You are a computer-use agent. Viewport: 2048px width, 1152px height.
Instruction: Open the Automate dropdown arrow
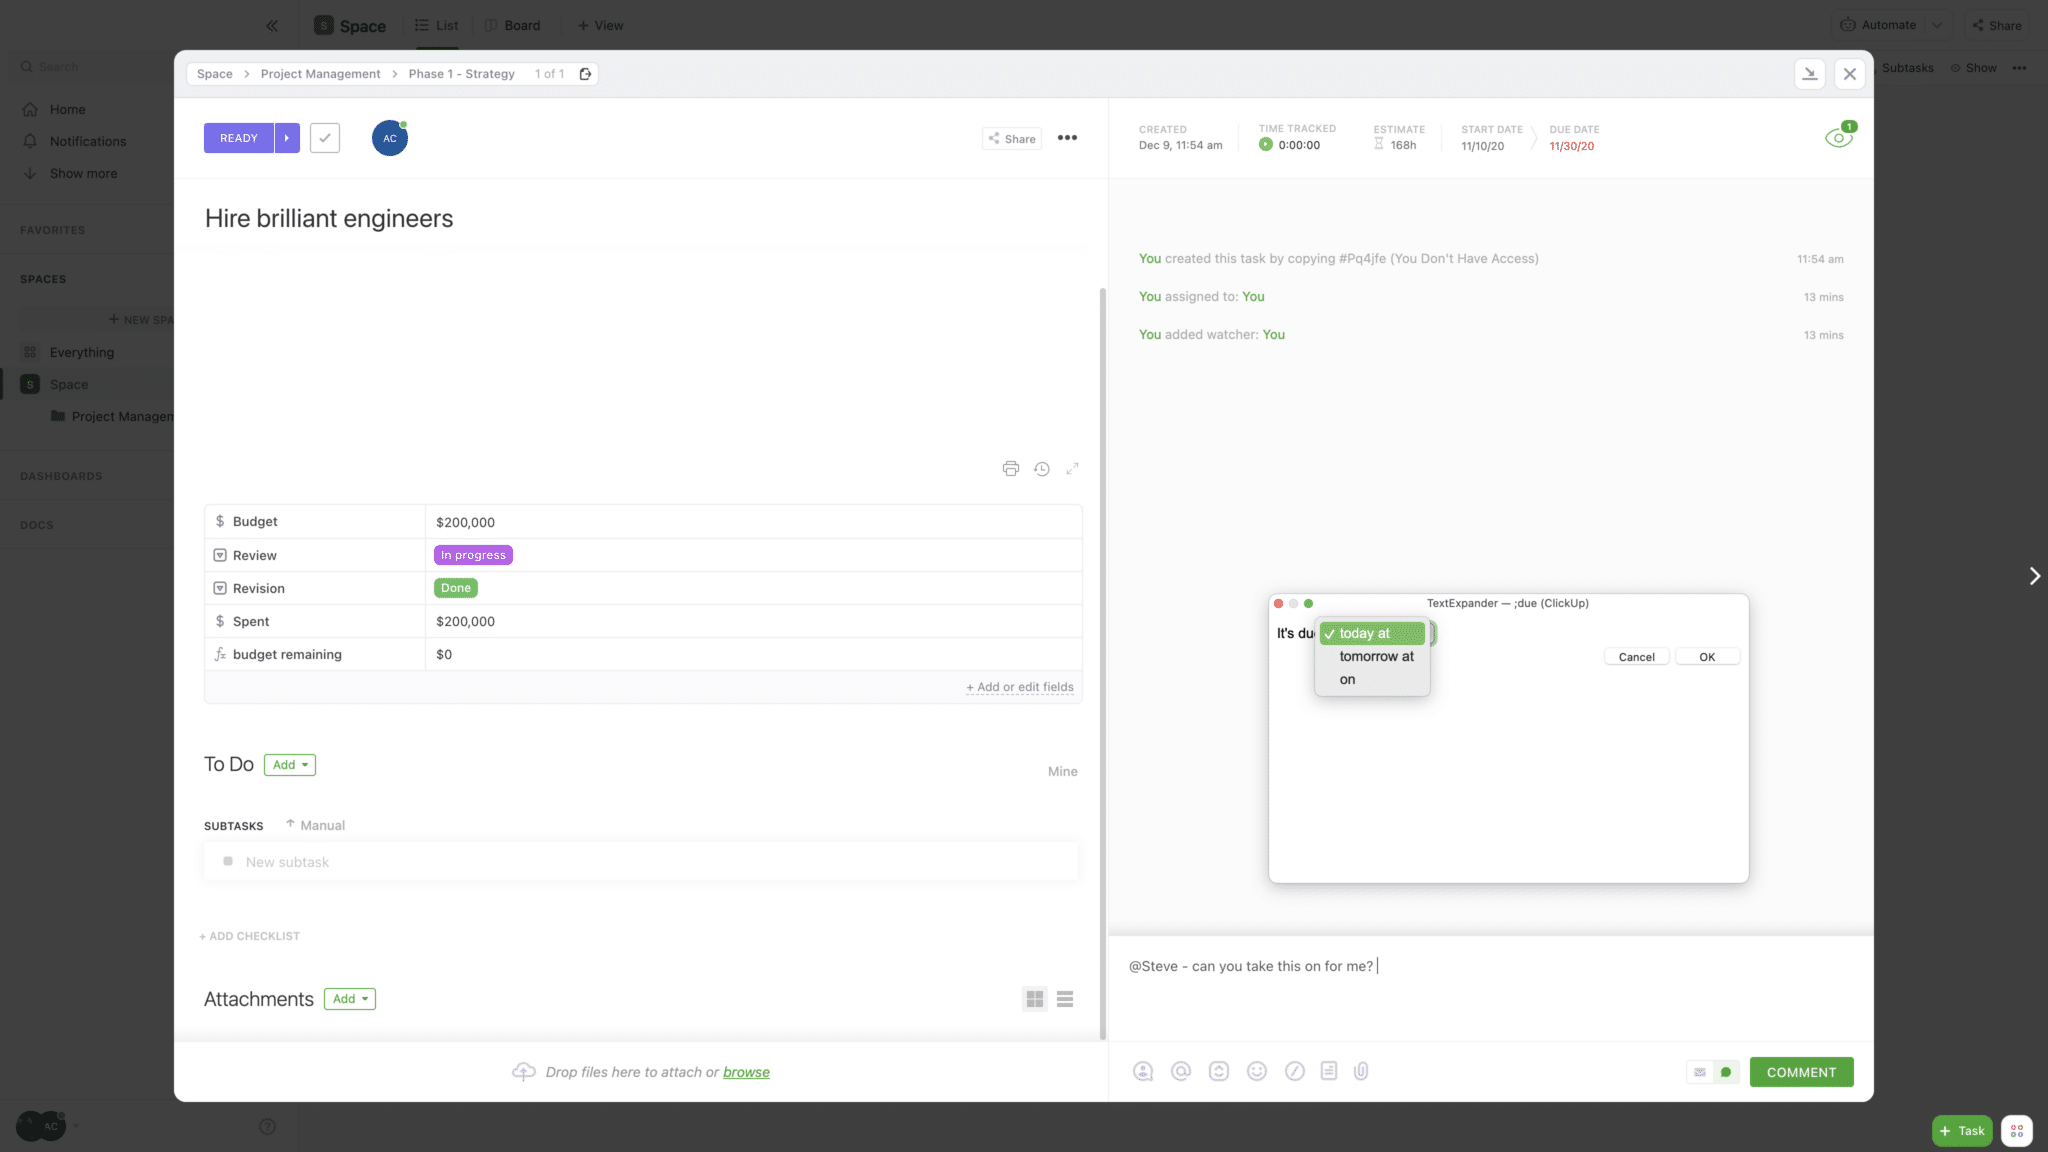click(x=1937, y=25)
